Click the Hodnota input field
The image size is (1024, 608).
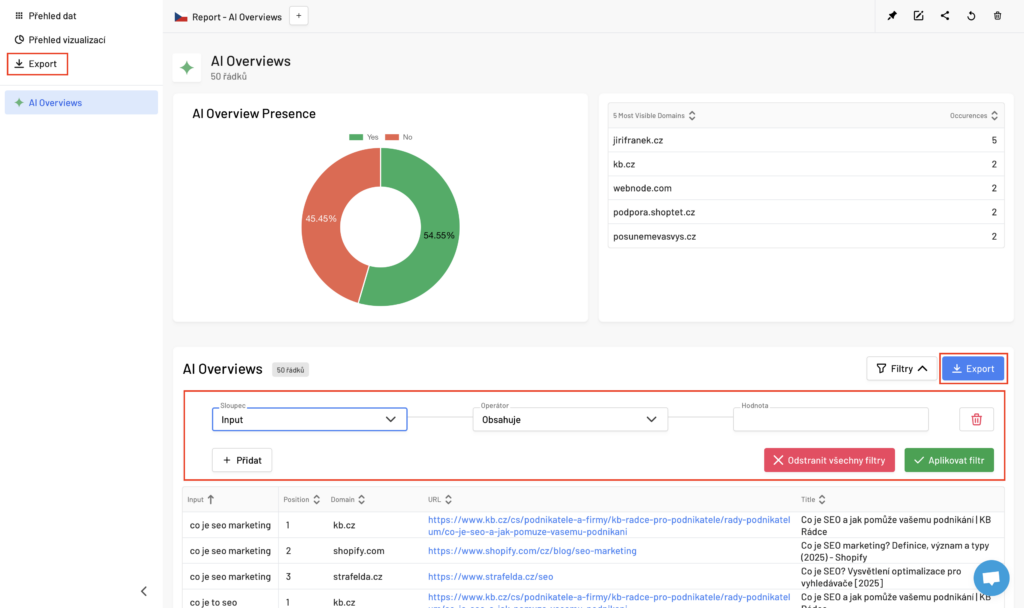(830, 420)
